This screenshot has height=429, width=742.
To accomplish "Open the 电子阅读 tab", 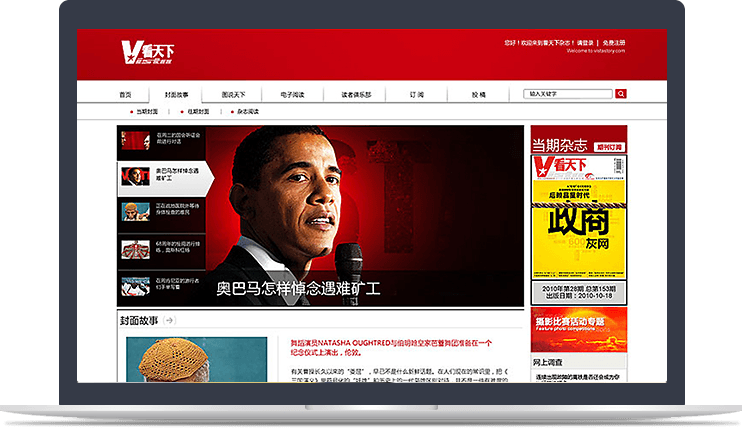I will point(292,94).
